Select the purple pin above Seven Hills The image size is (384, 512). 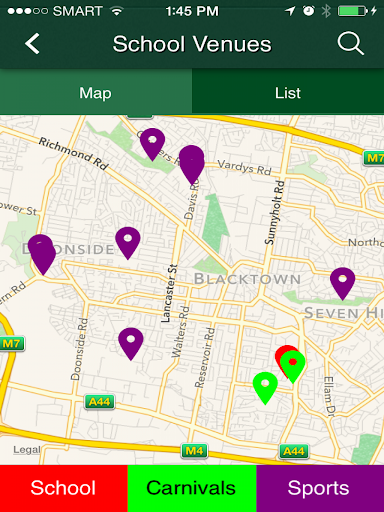click(x=343, y=284)
